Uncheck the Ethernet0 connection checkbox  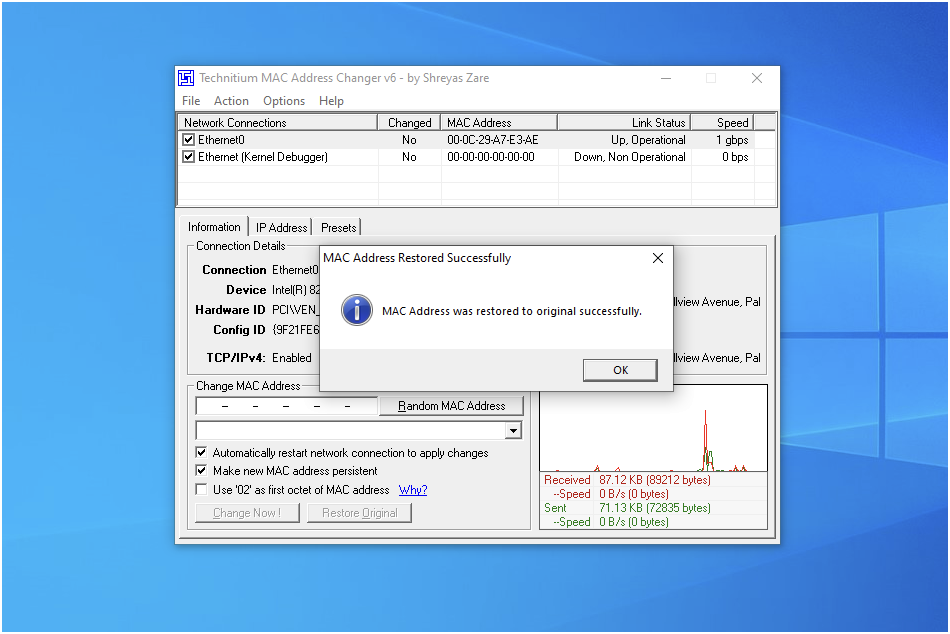coord(188,140)
